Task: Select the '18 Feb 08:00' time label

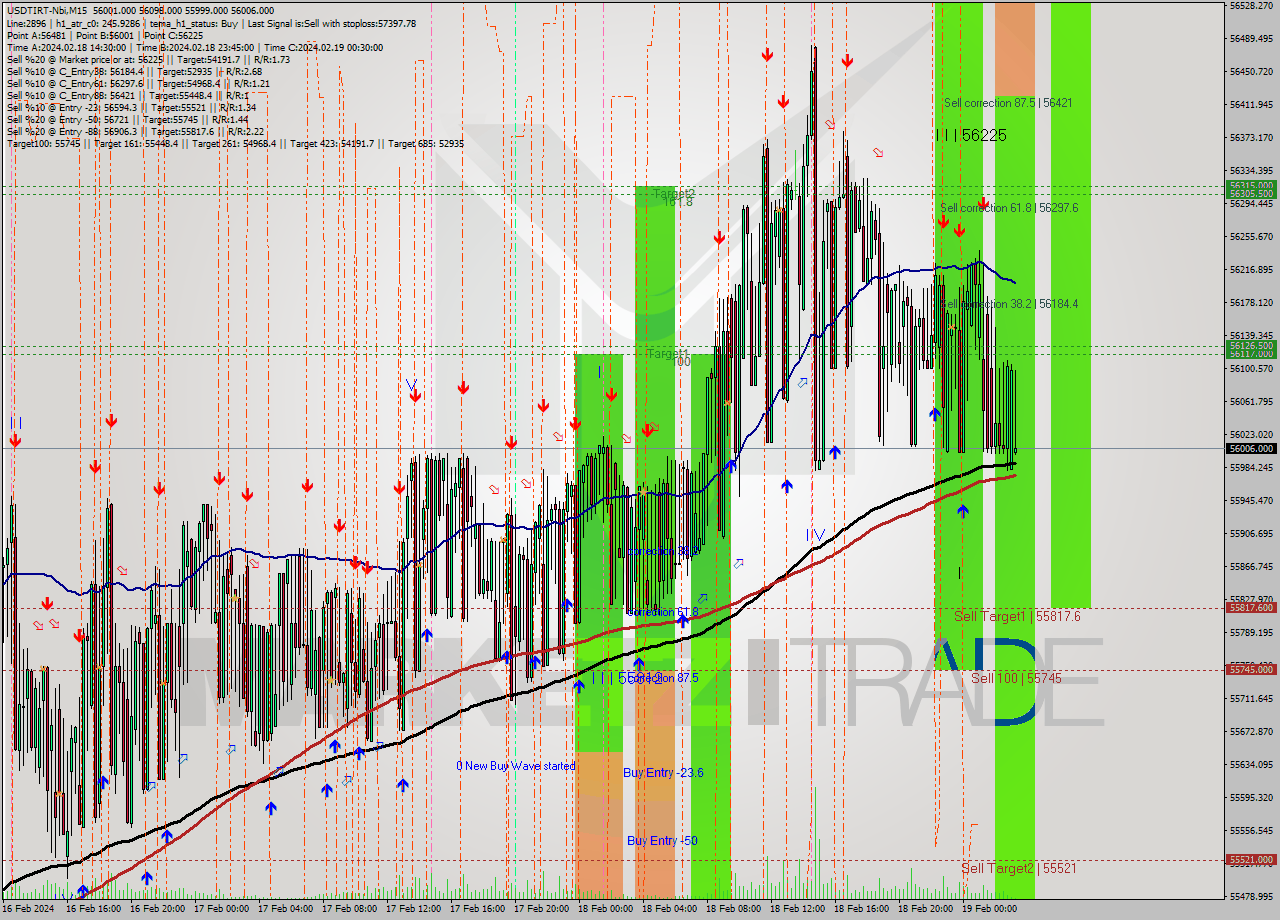Action: tap(734, 909)
